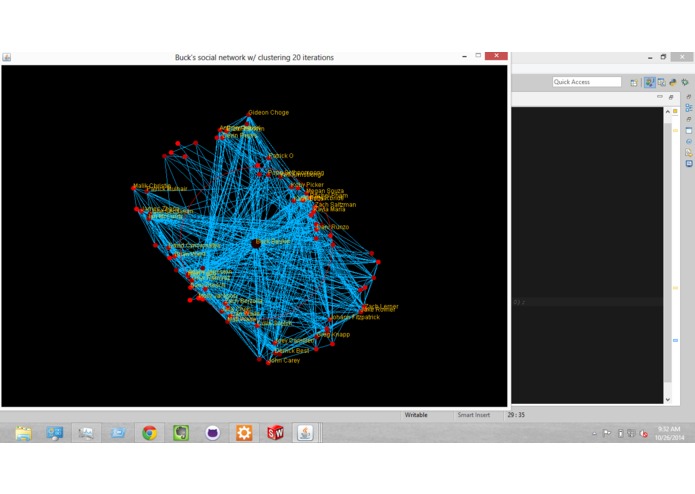Open the Declaration view icon in trim

click(x=688, y=152)
